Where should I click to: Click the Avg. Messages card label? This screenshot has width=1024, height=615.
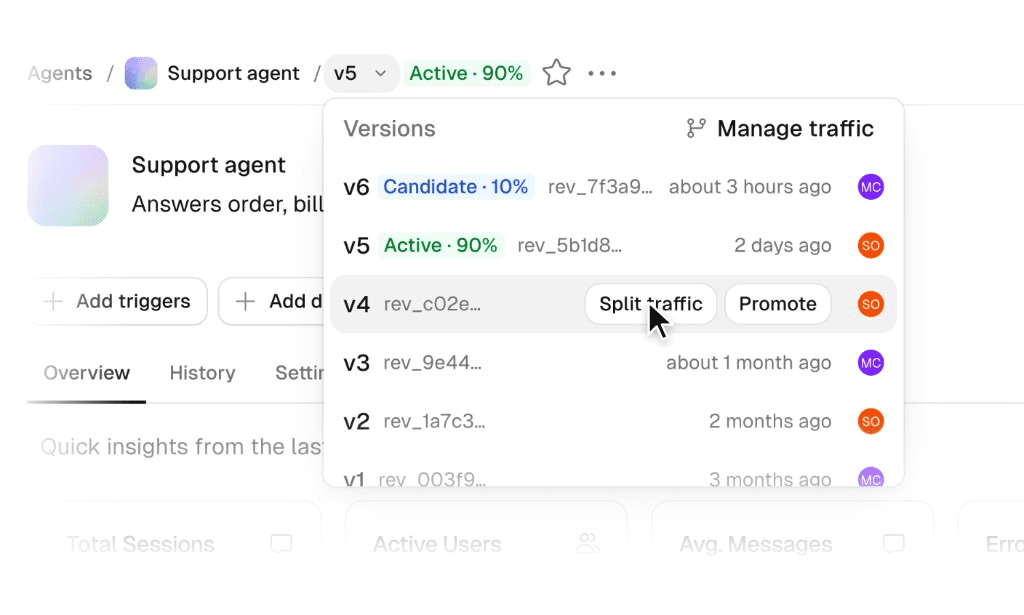756,544
